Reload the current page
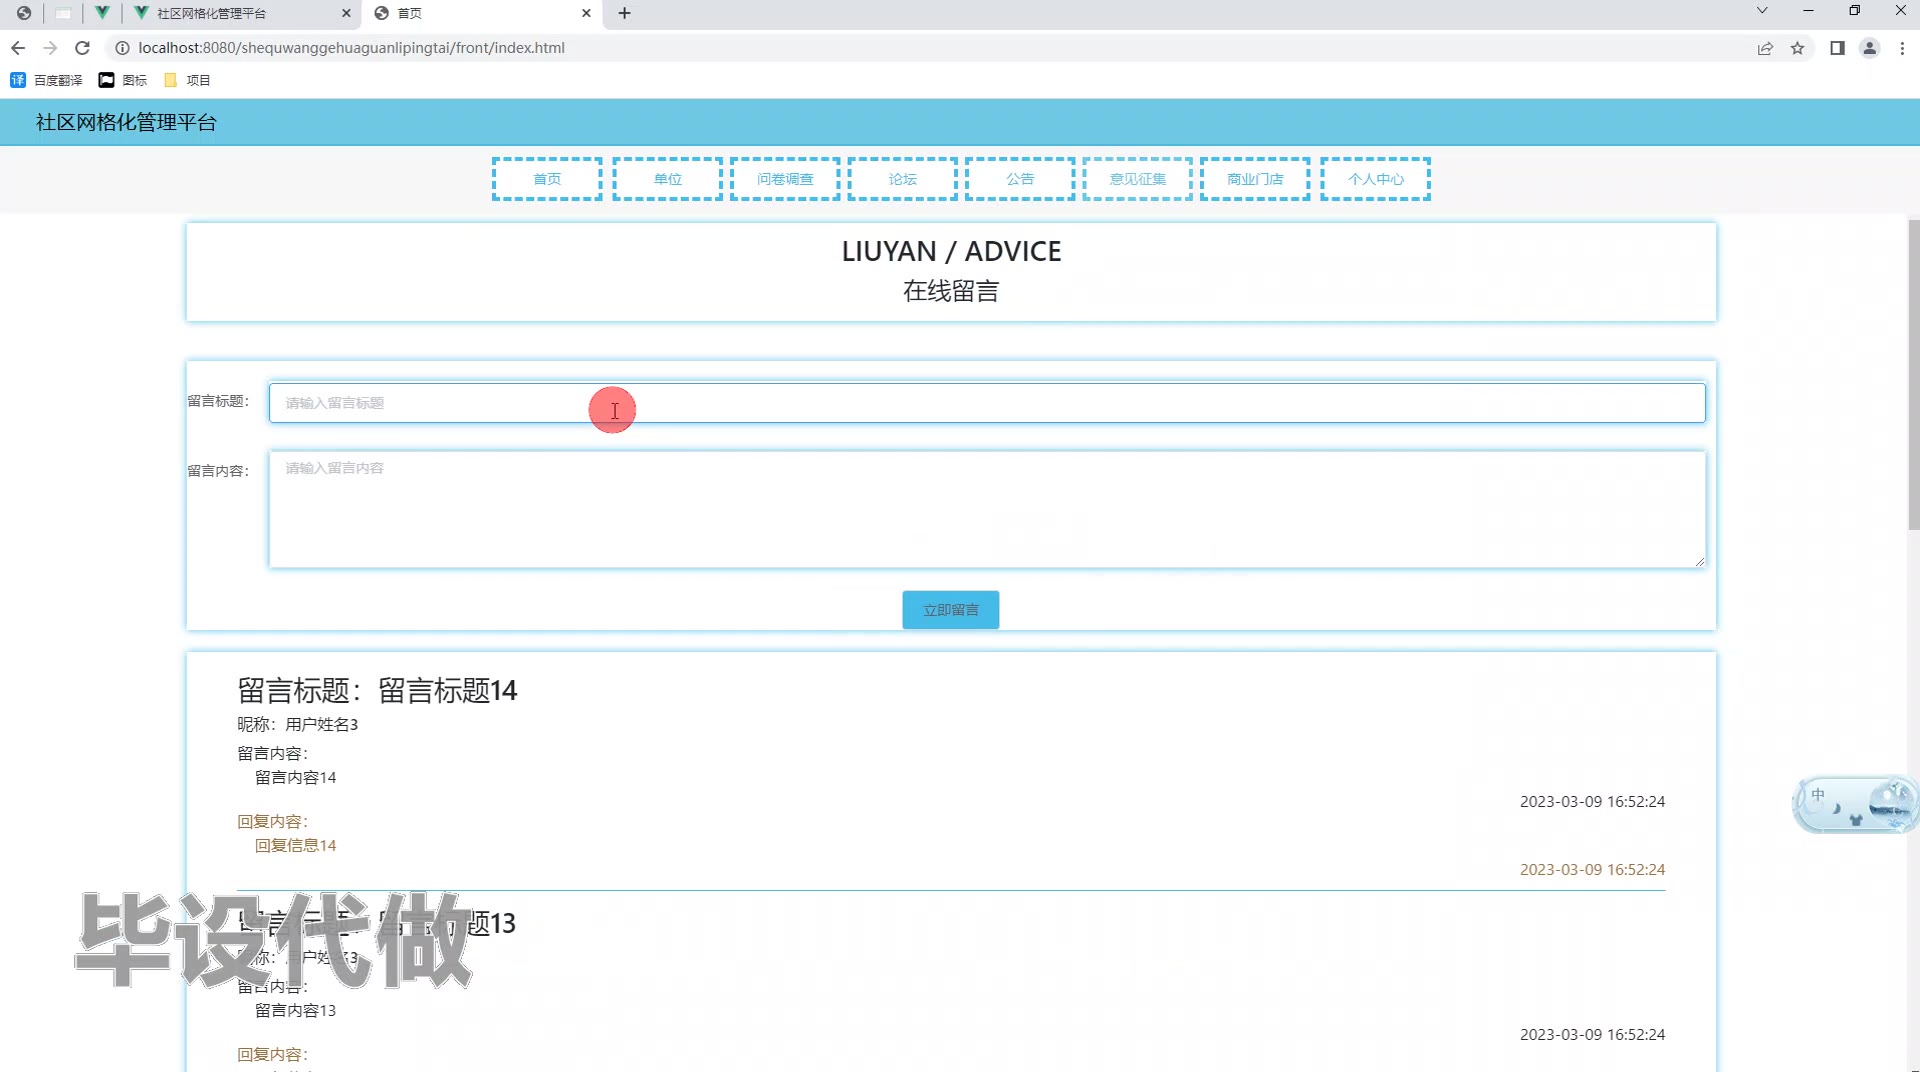 tap(83, 48)
